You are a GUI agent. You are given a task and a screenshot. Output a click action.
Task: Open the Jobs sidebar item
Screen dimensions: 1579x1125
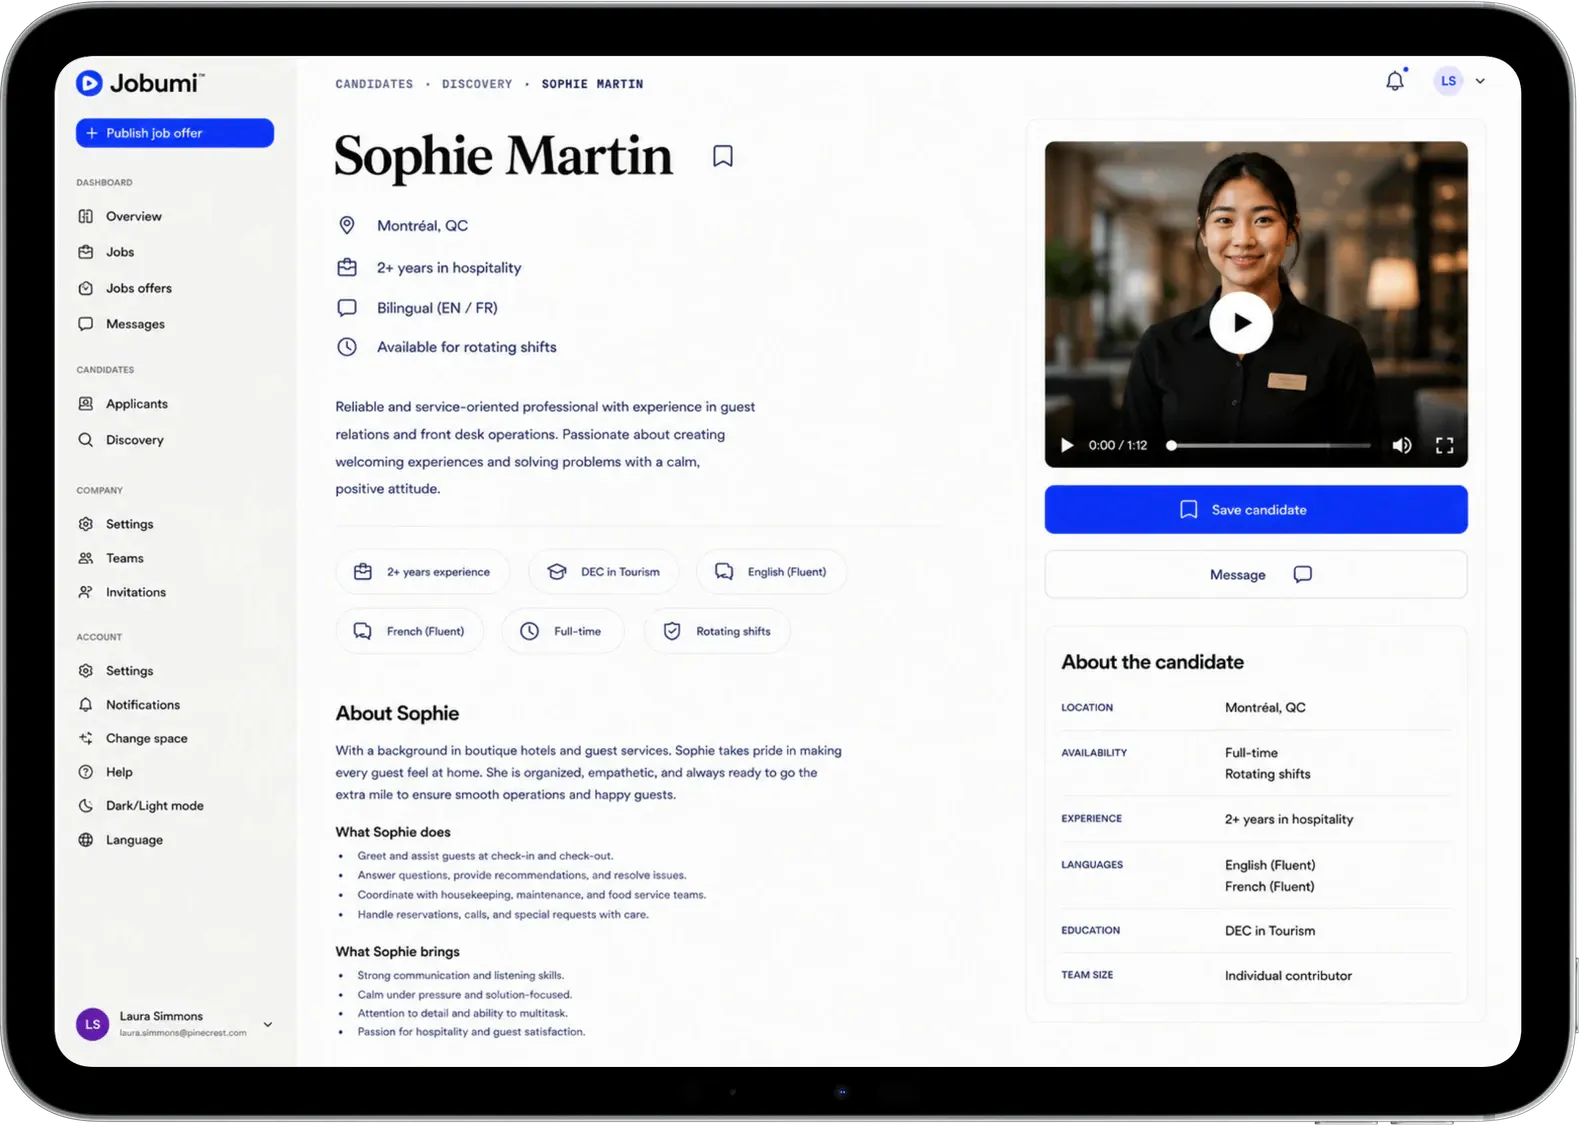pyautogui.click(x=119, y=252)
